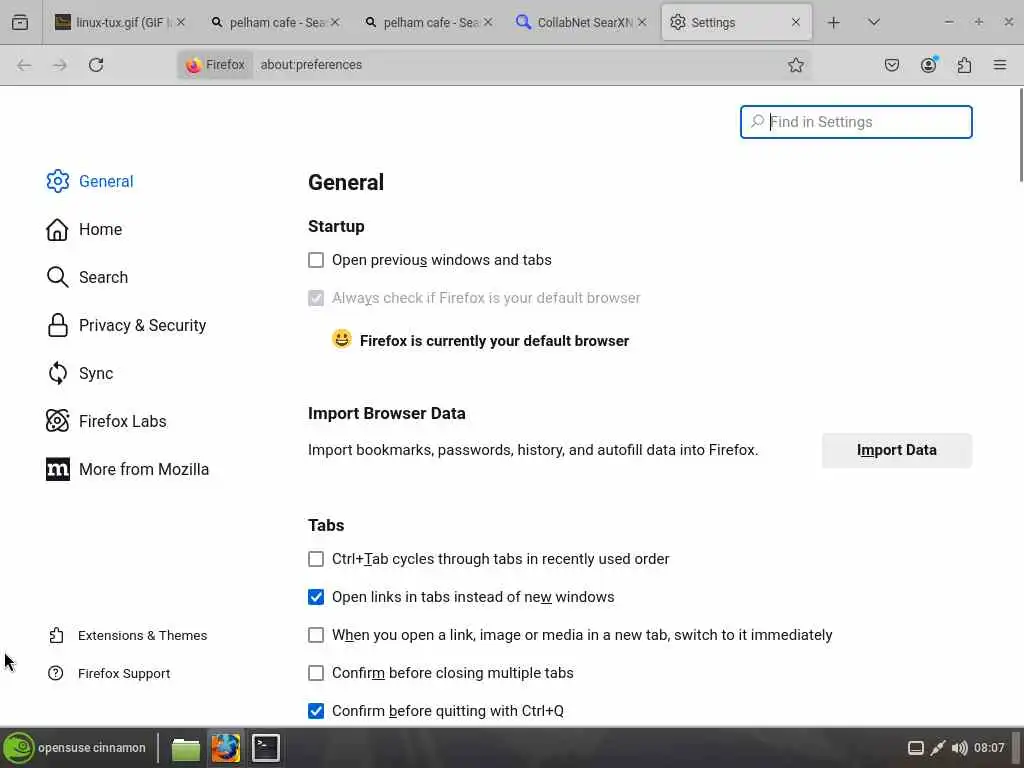
Task: Click the page vertical scrollbar thumb
Action: pyautogui.click(x=1020, y=135)
